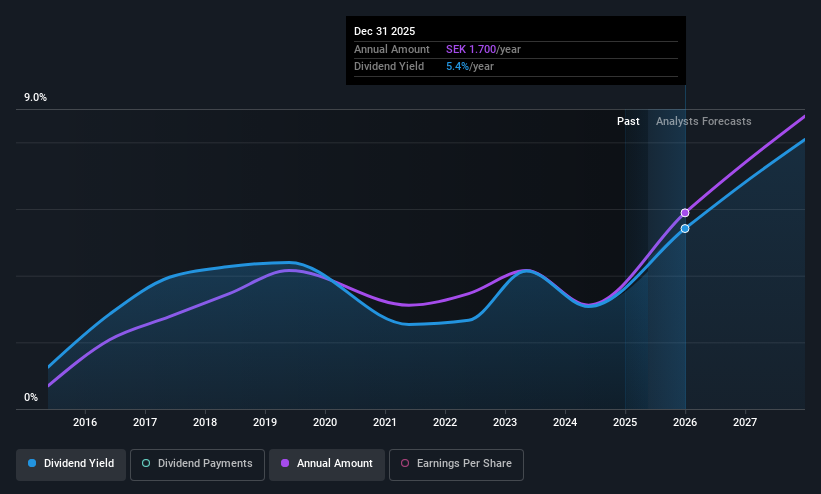Click the 2023 x-axis label
821x494 pixels.
505,422
